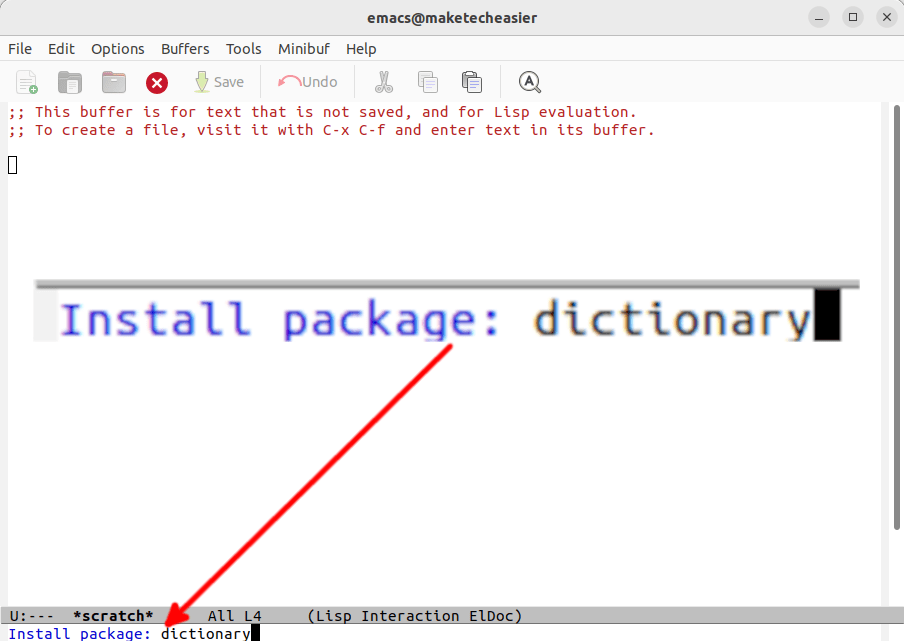Cut selected text with the scissors icon
The width and height of the screenshot is (904, 641).
(x=384, y=82)
